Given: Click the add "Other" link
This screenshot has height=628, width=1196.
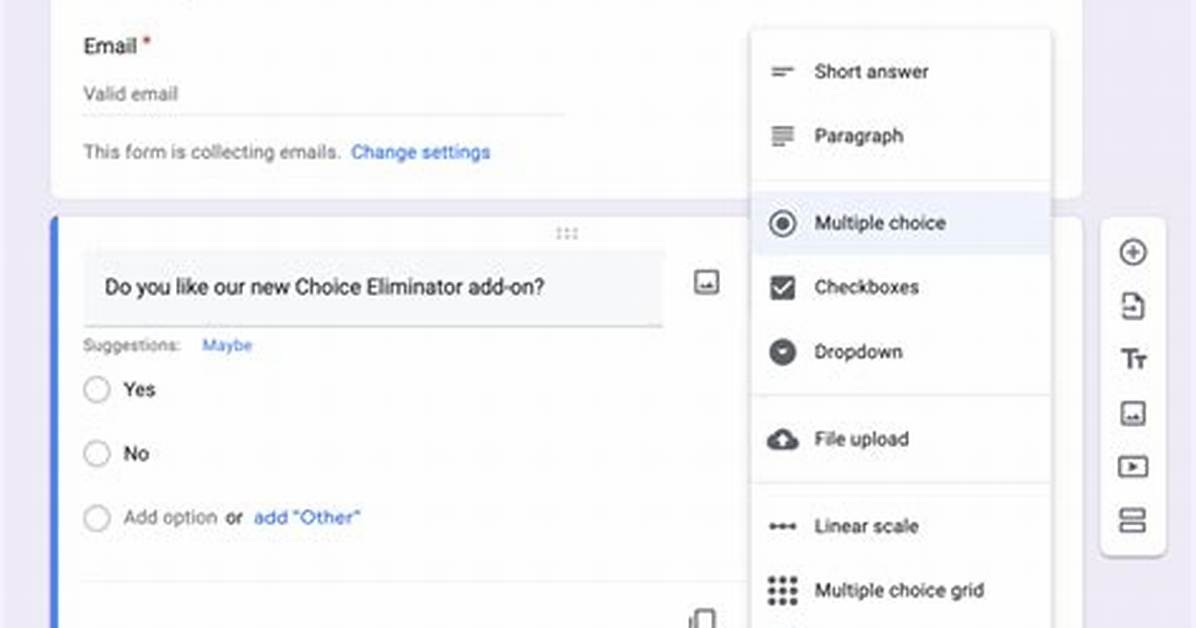Looking at the screenshot, I should click(307, 517).
